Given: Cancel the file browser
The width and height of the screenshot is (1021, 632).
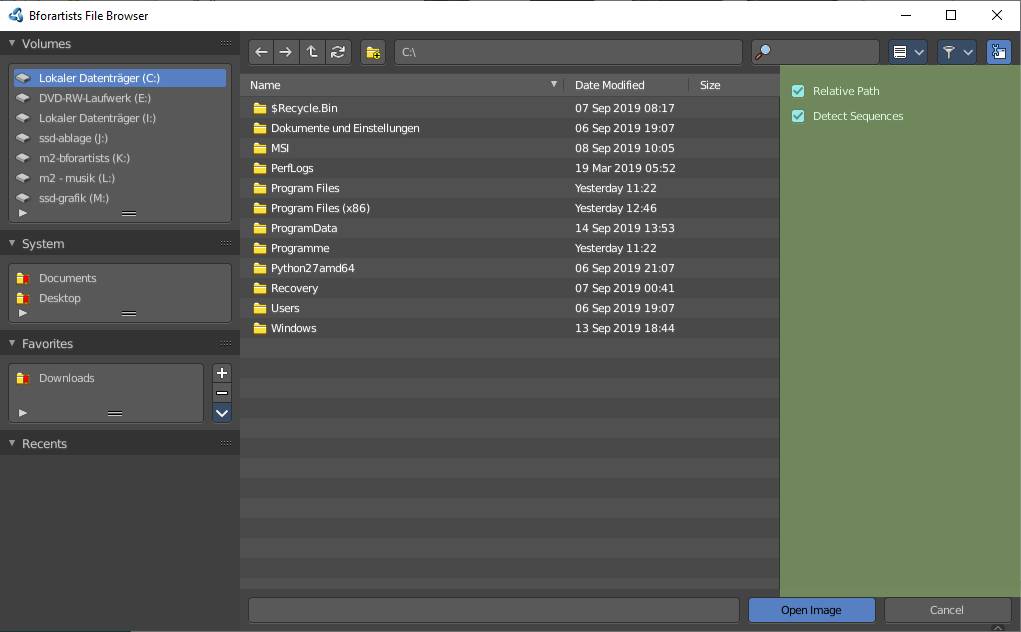Looking at the screenshot, I should (x=947, y=610).
